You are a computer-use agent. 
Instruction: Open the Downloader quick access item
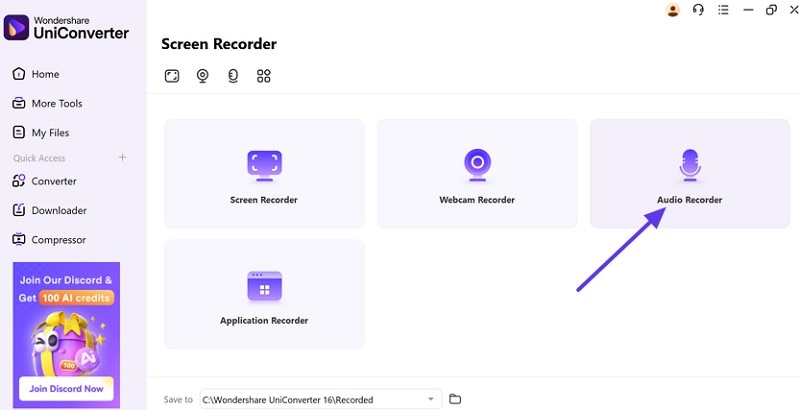click(49, 210)
